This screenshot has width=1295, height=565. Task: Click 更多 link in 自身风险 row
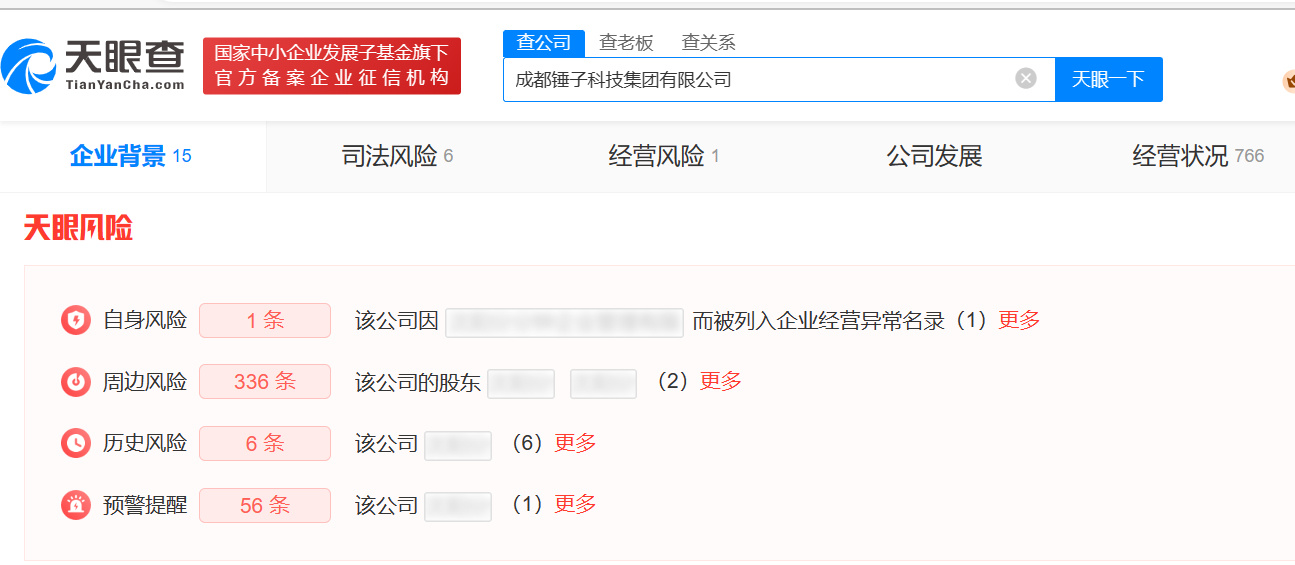(1019, 320)
